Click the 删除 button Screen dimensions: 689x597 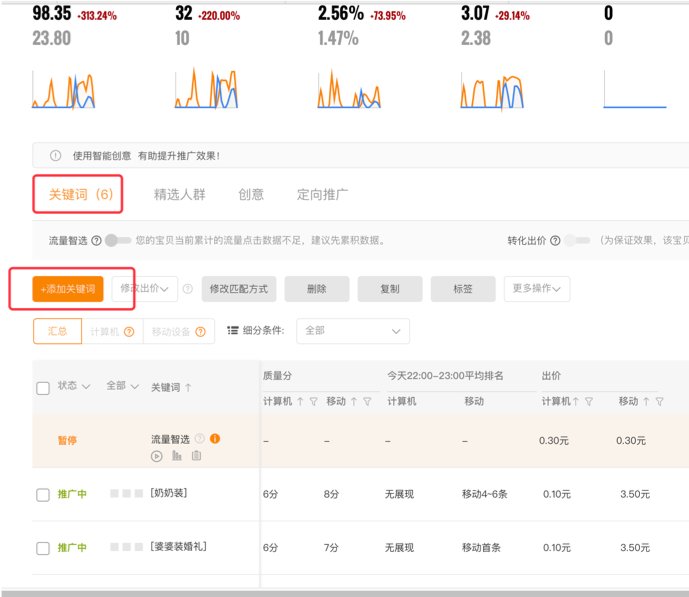[317, 289]
